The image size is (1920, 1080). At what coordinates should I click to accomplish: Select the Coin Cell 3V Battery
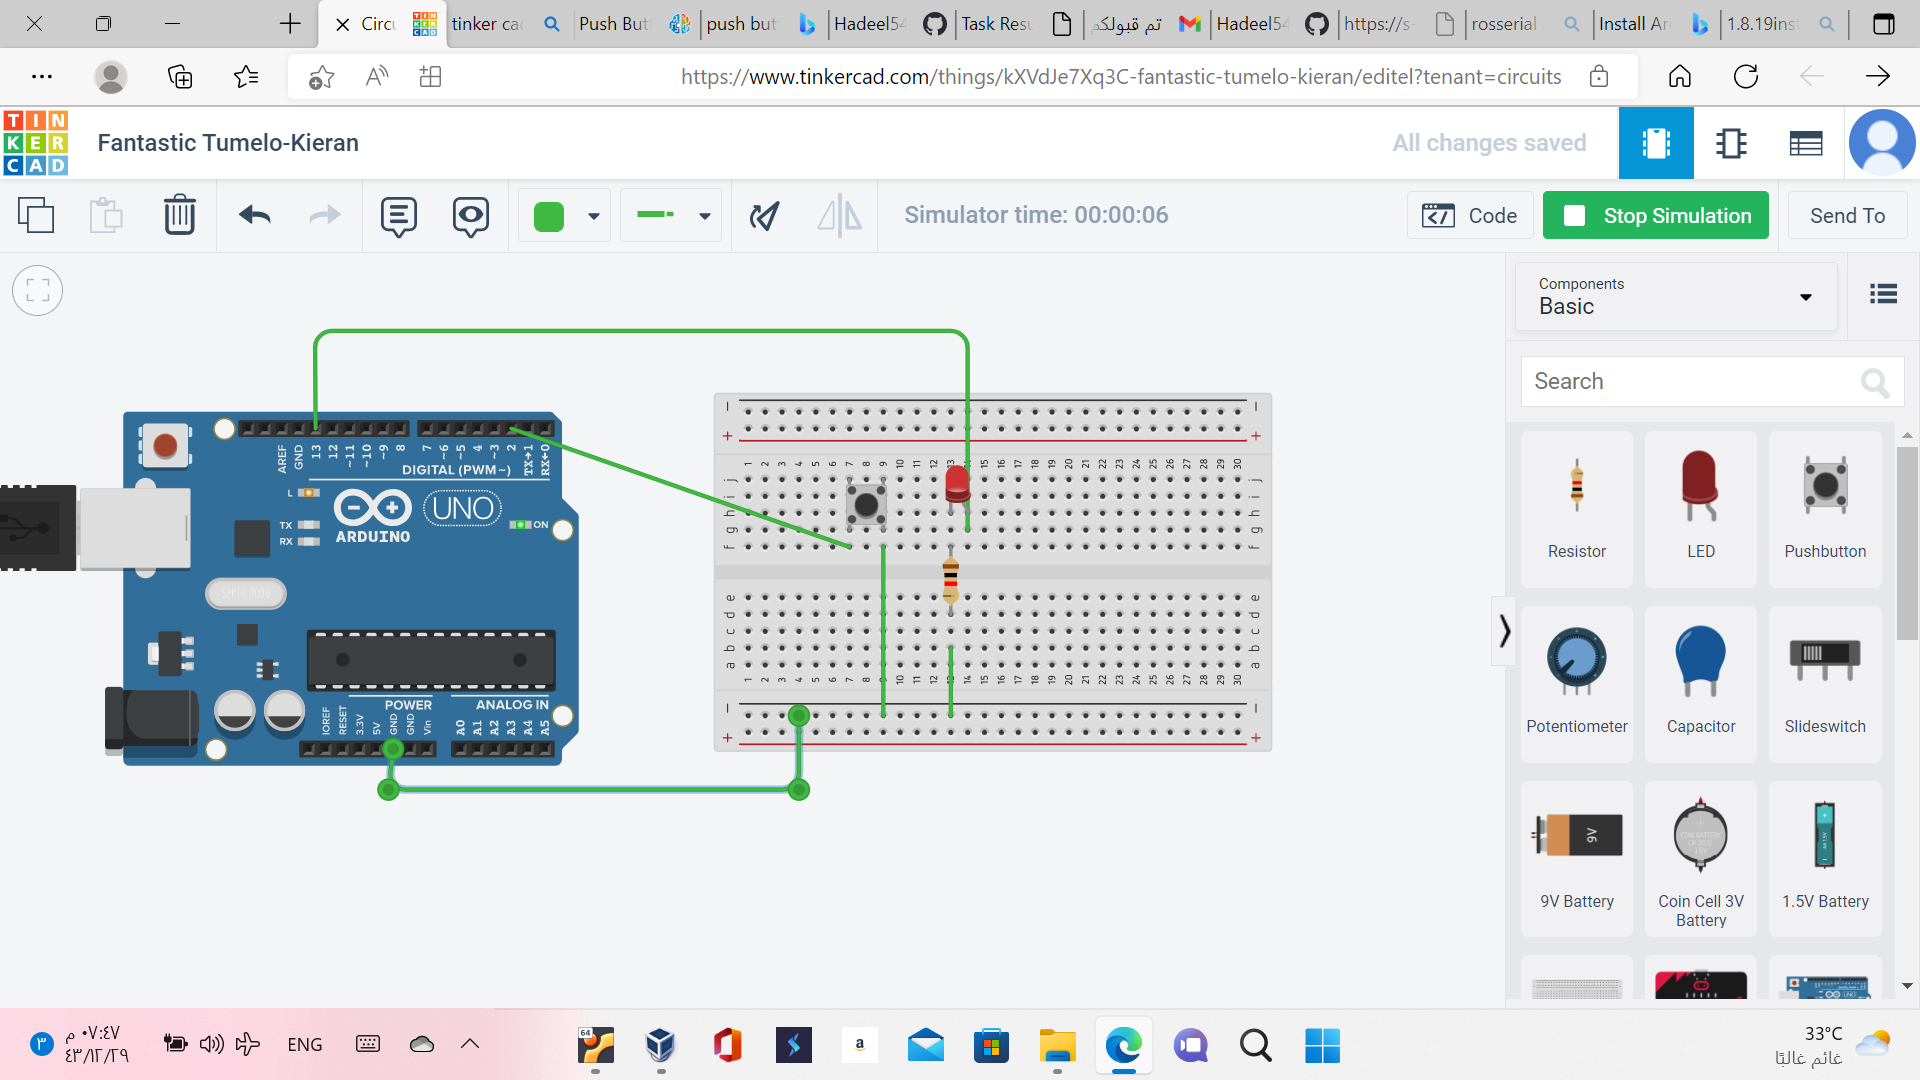pyautogui.click(x=1700, y=859)
